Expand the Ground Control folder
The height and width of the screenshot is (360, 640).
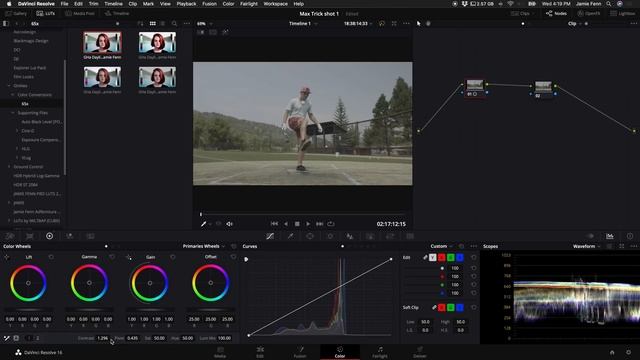[9, 167]
